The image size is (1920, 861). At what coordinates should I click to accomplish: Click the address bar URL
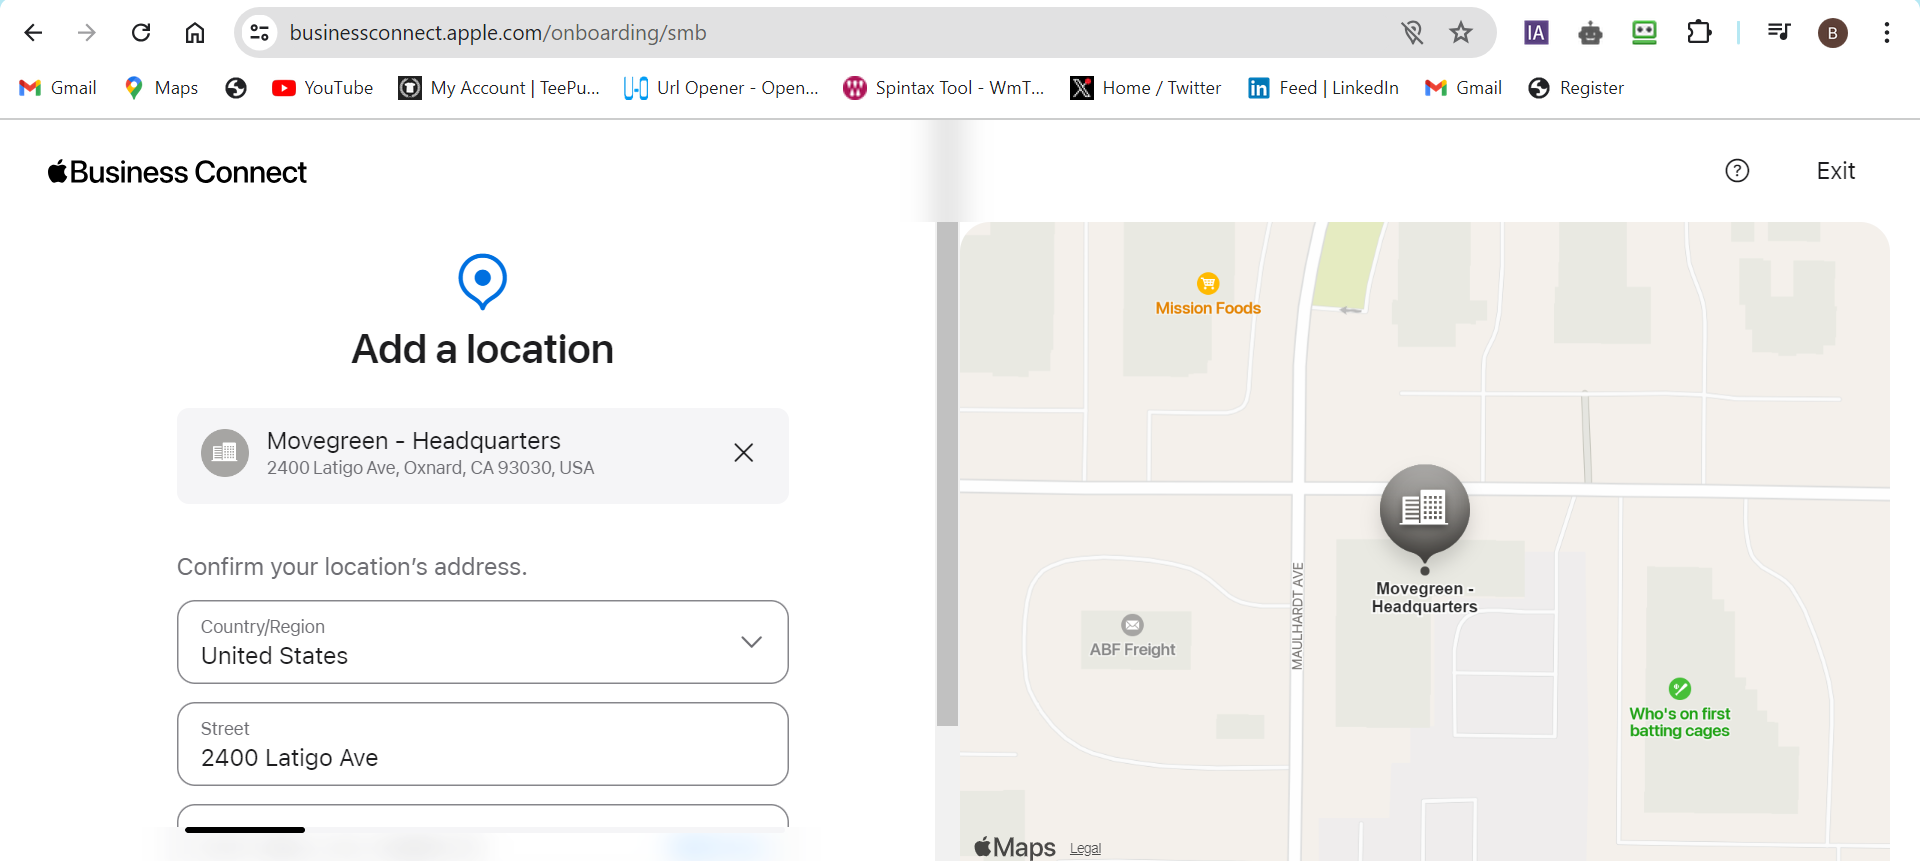point(498,33)
